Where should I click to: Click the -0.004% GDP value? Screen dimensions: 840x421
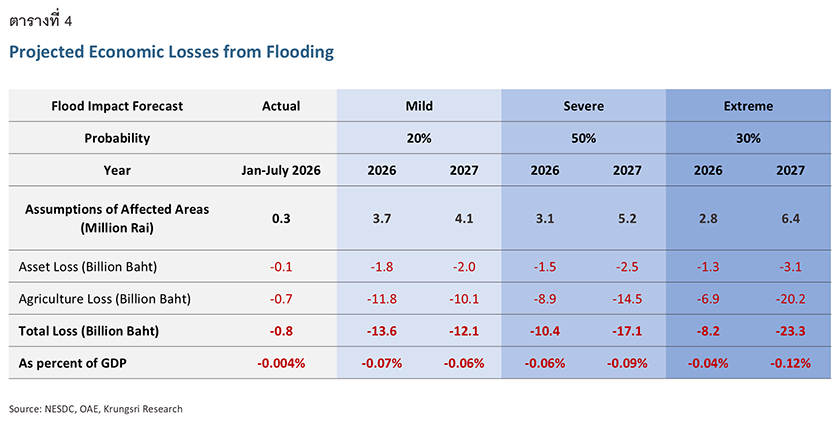click(x=281, y=363)
